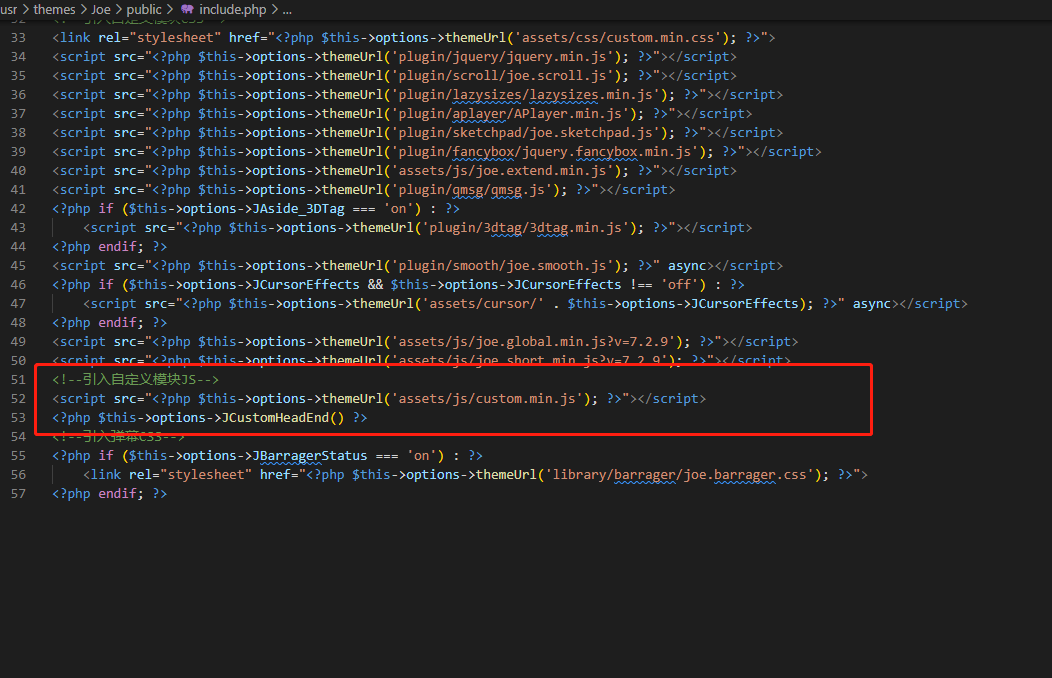Click 'plugin/qmsg/qmsg.js' string on line 41
This screenshot has height=678, width=1052.
coord(472,190)
